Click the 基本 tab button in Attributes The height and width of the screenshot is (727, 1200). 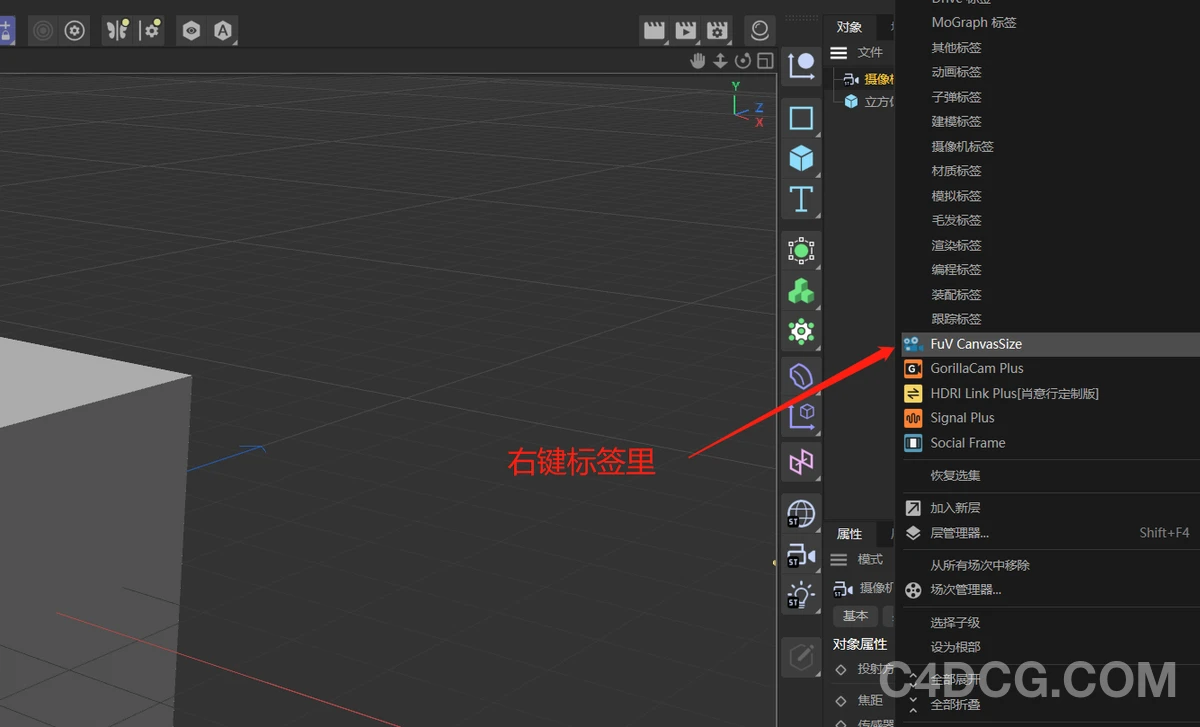(x=855, y=616)
